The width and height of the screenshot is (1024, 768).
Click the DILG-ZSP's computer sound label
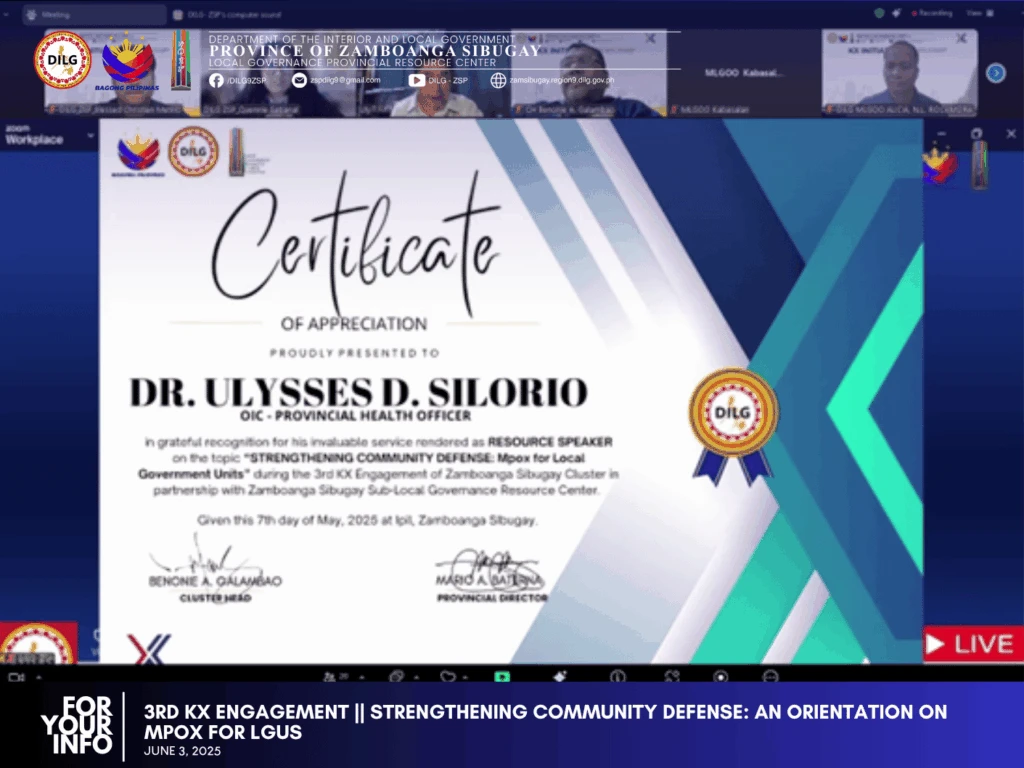(235, 14)
